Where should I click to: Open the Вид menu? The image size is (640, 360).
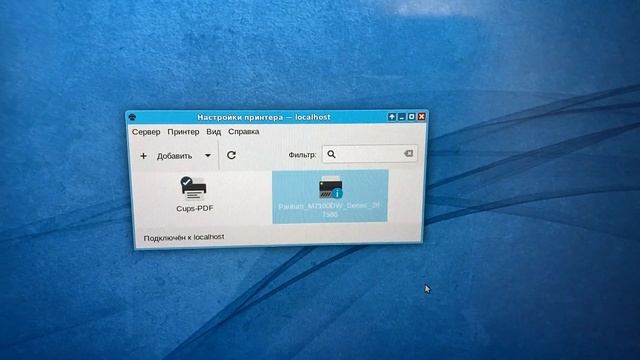[213, 132]
